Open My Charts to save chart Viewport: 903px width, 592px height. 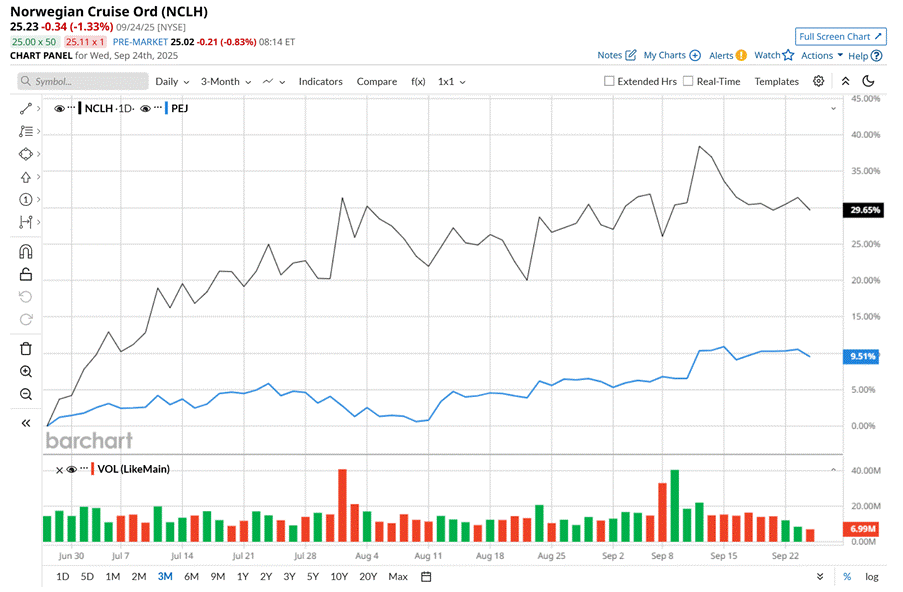pos(672,55)
